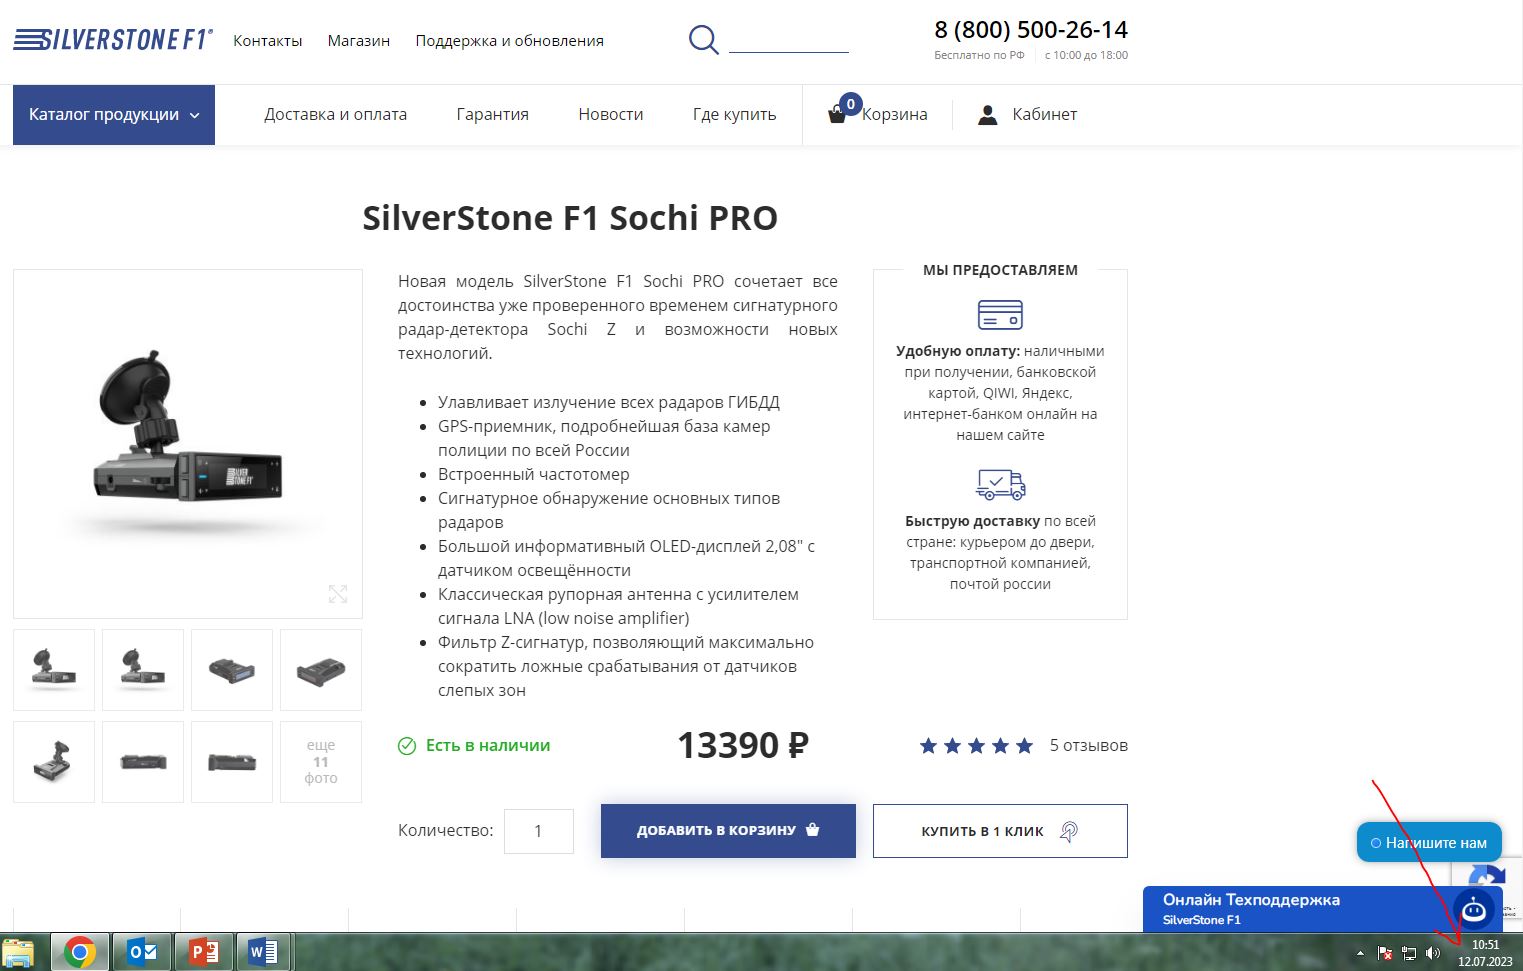Click the search magnifier icon
This screenshot has height=971, width=1523.
tap(704, 40)
